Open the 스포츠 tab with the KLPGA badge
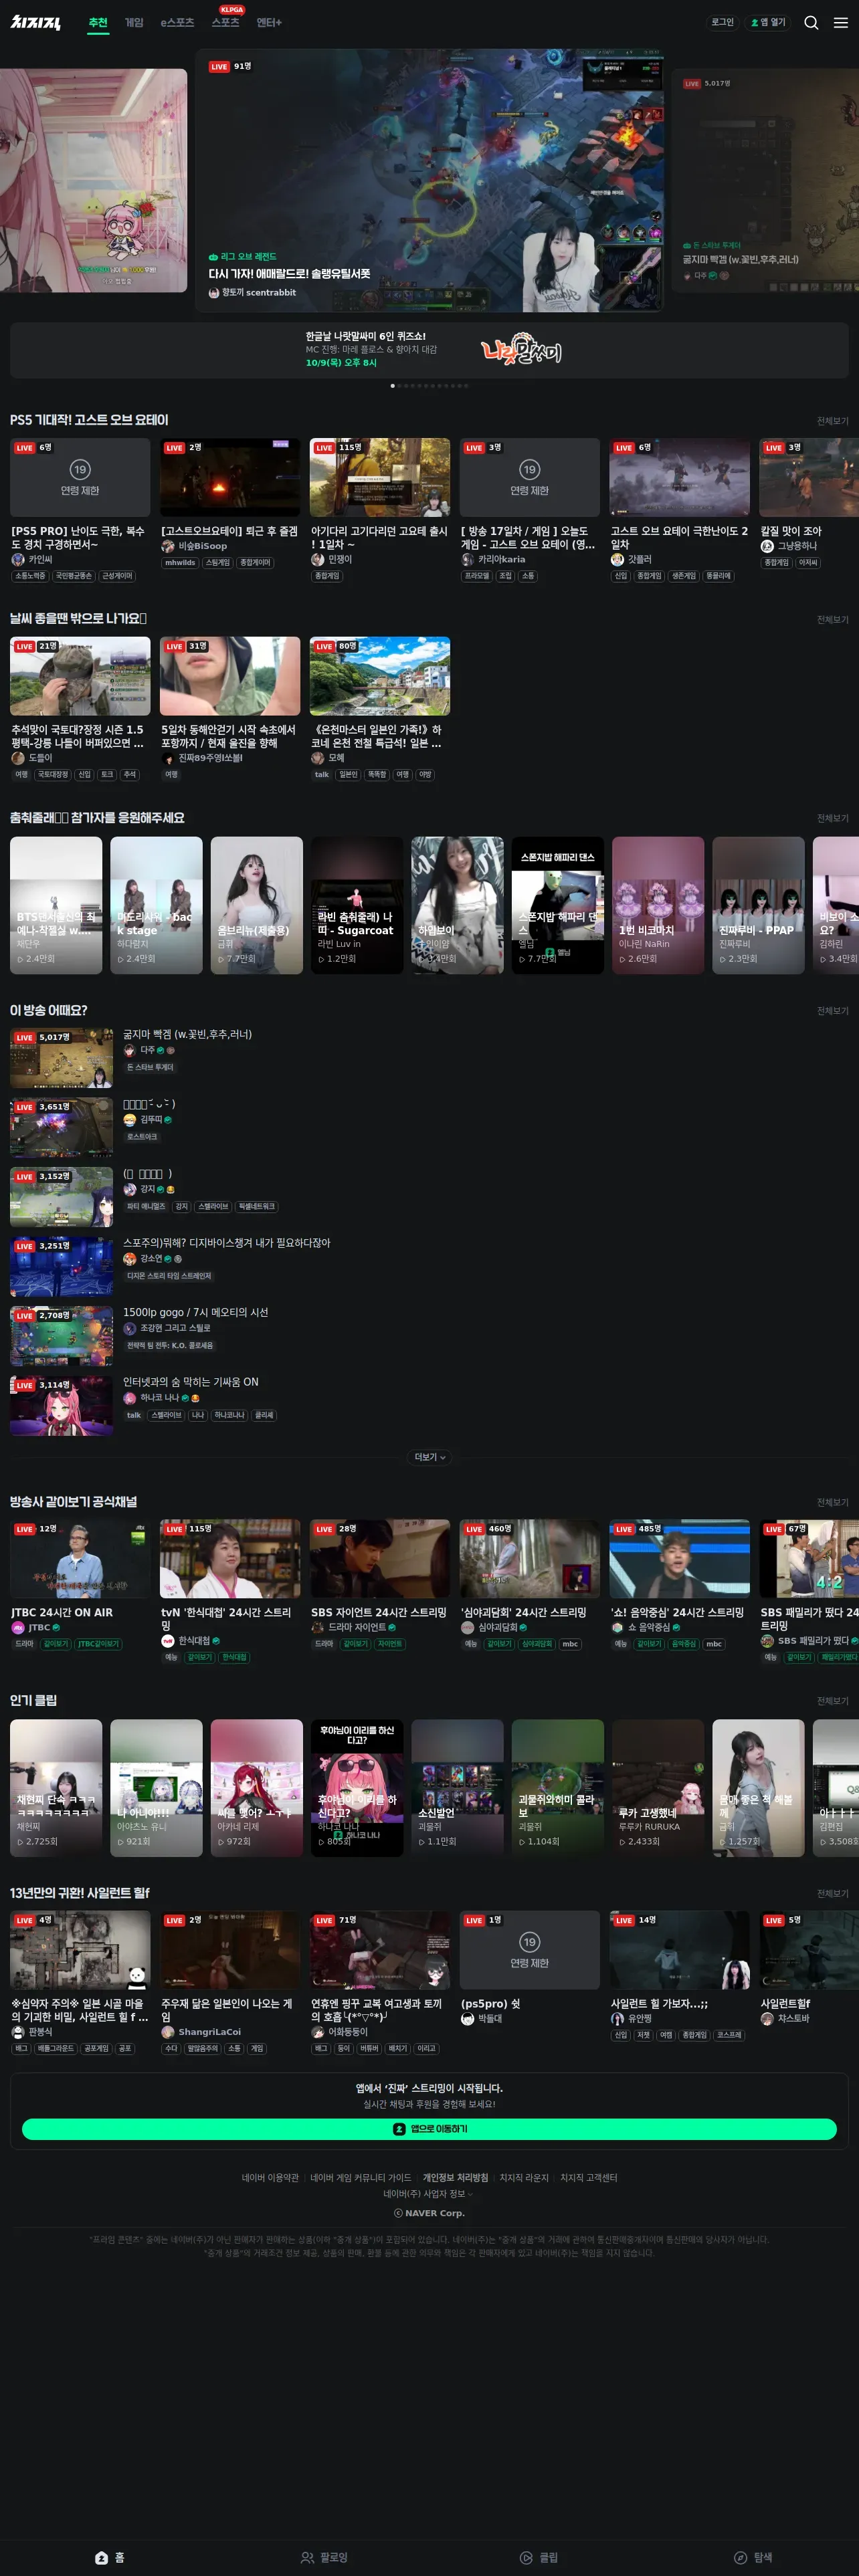This screenshot has width=859, height=2576. 226,21
